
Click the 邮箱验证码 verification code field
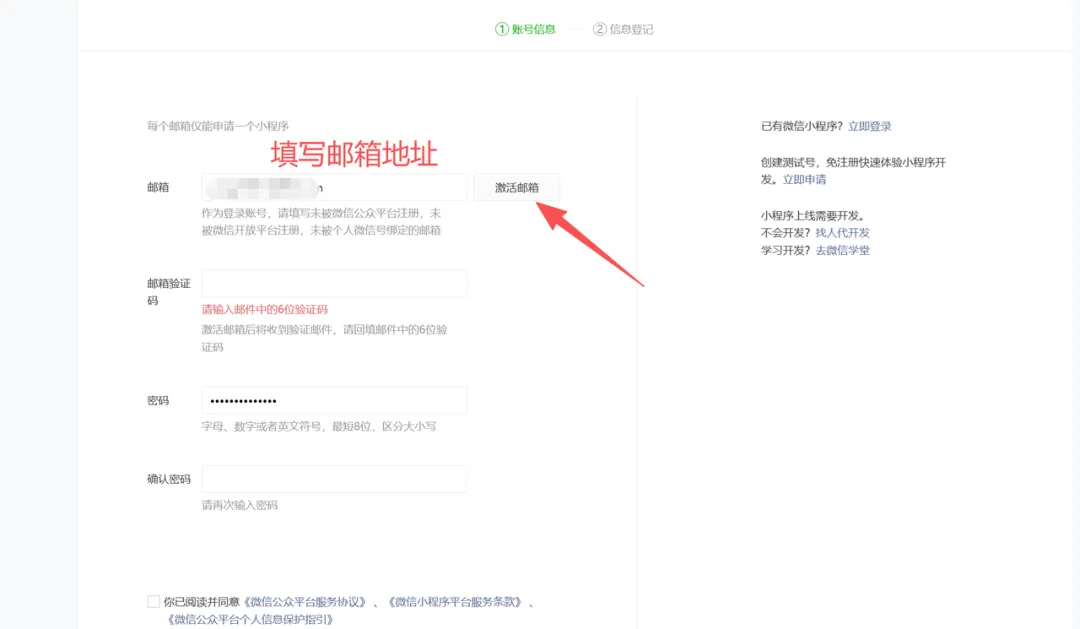(334, 283)
